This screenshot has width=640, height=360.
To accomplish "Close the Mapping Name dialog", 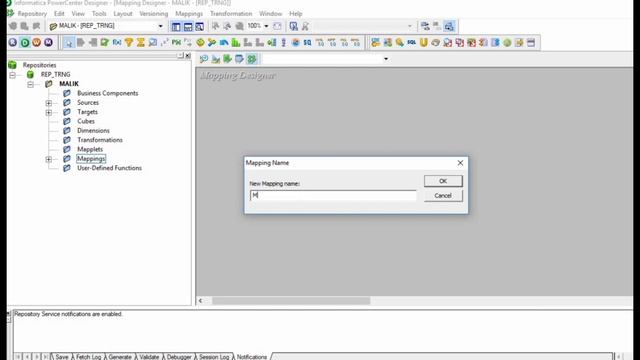I will point(460,163).
